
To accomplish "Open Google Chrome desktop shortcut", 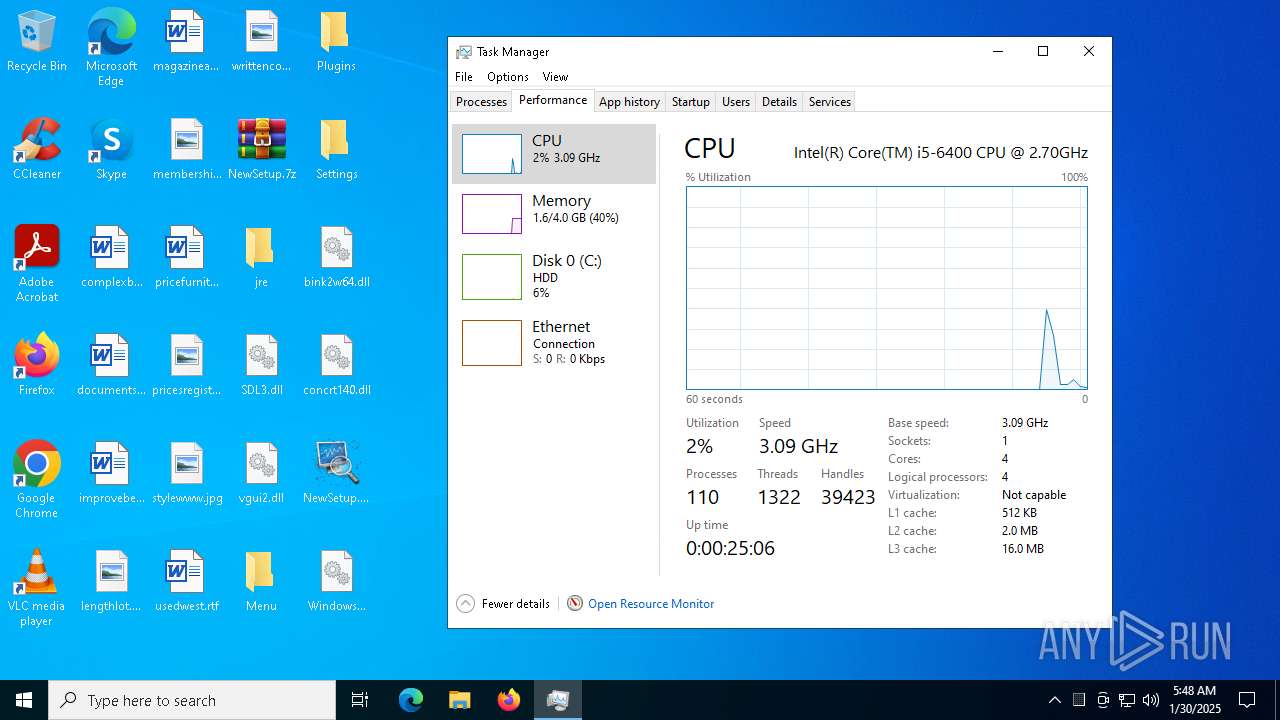I will coord(37,480).
